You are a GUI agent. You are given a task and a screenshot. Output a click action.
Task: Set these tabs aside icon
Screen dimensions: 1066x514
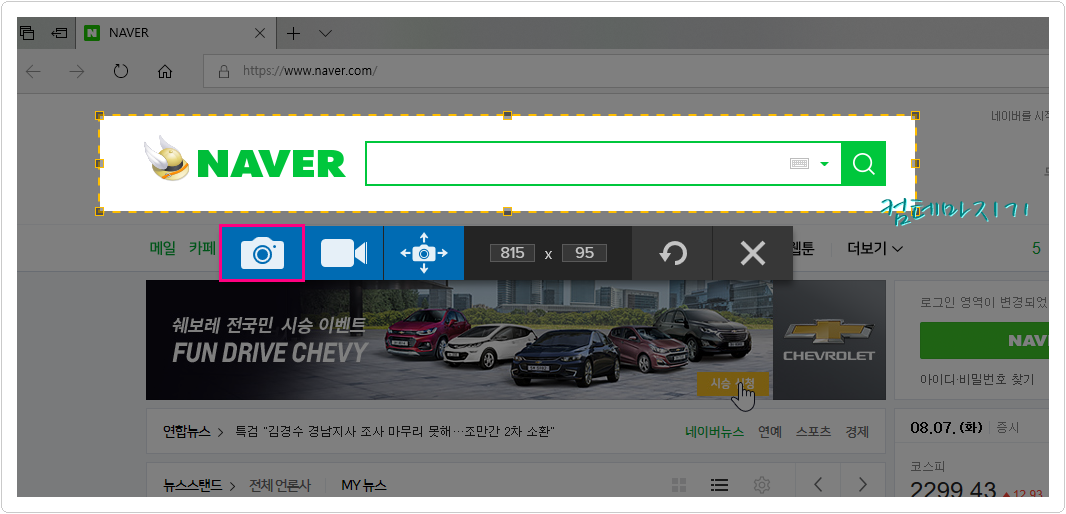pyautogui.click(x=59, y=32)
